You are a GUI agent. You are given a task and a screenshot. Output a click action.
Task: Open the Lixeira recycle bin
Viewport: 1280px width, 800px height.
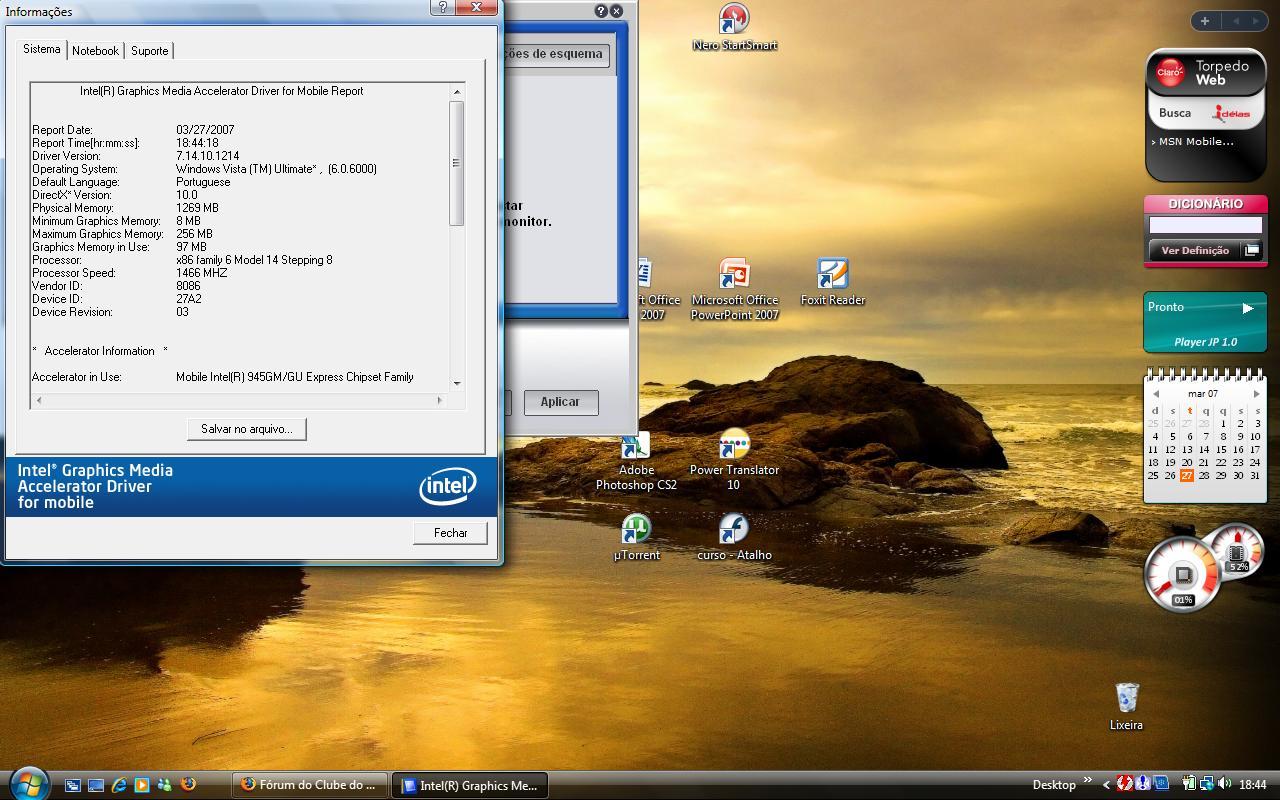[x=1126, y=706]
